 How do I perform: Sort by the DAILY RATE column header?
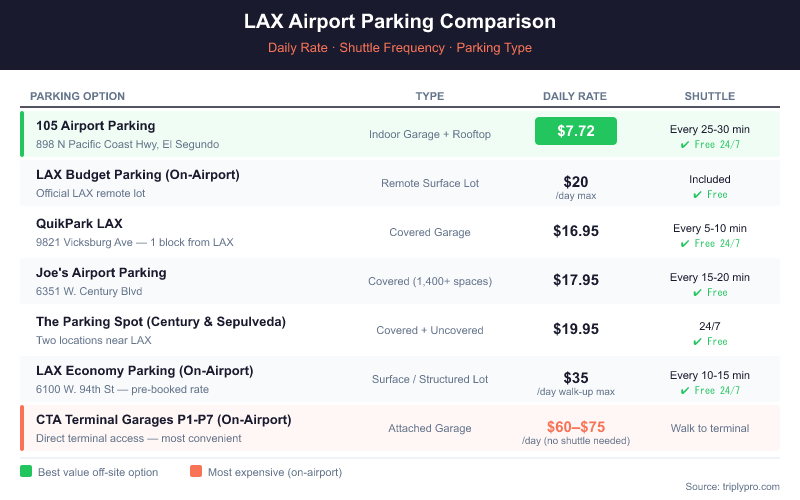click(575, 96)
